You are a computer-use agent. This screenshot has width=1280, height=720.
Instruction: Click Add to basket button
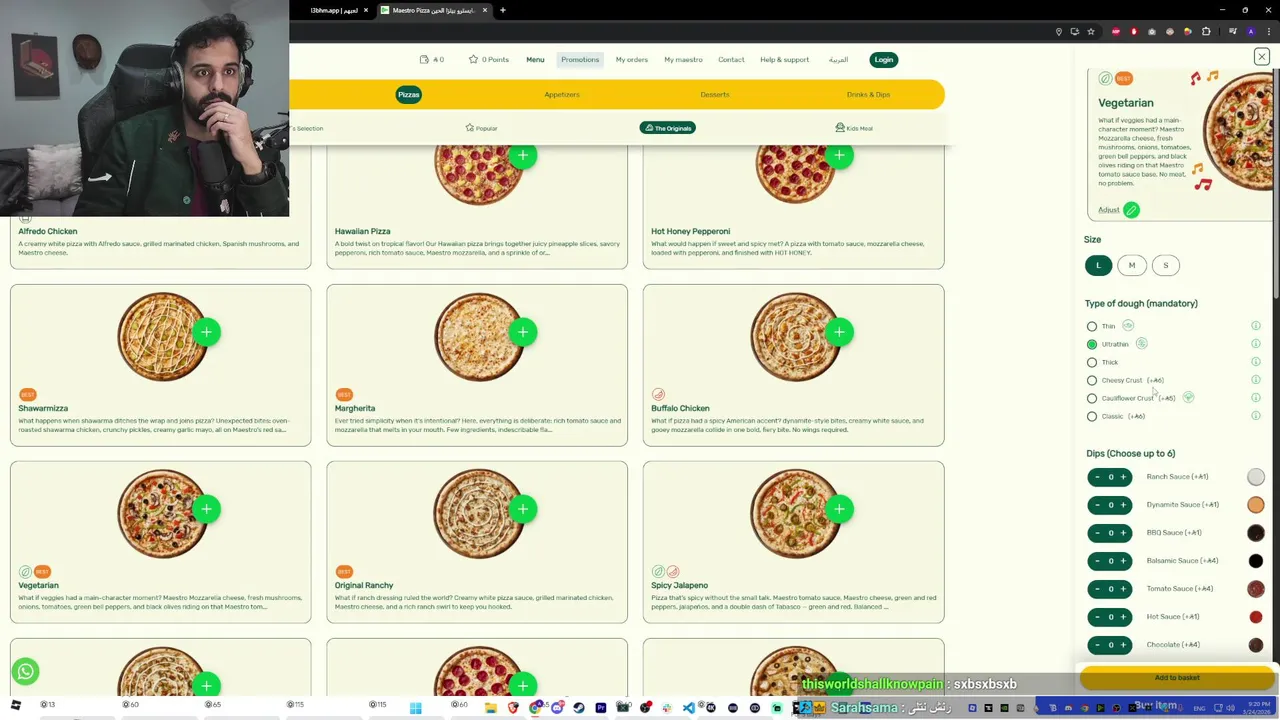(x=1177, y=678)
